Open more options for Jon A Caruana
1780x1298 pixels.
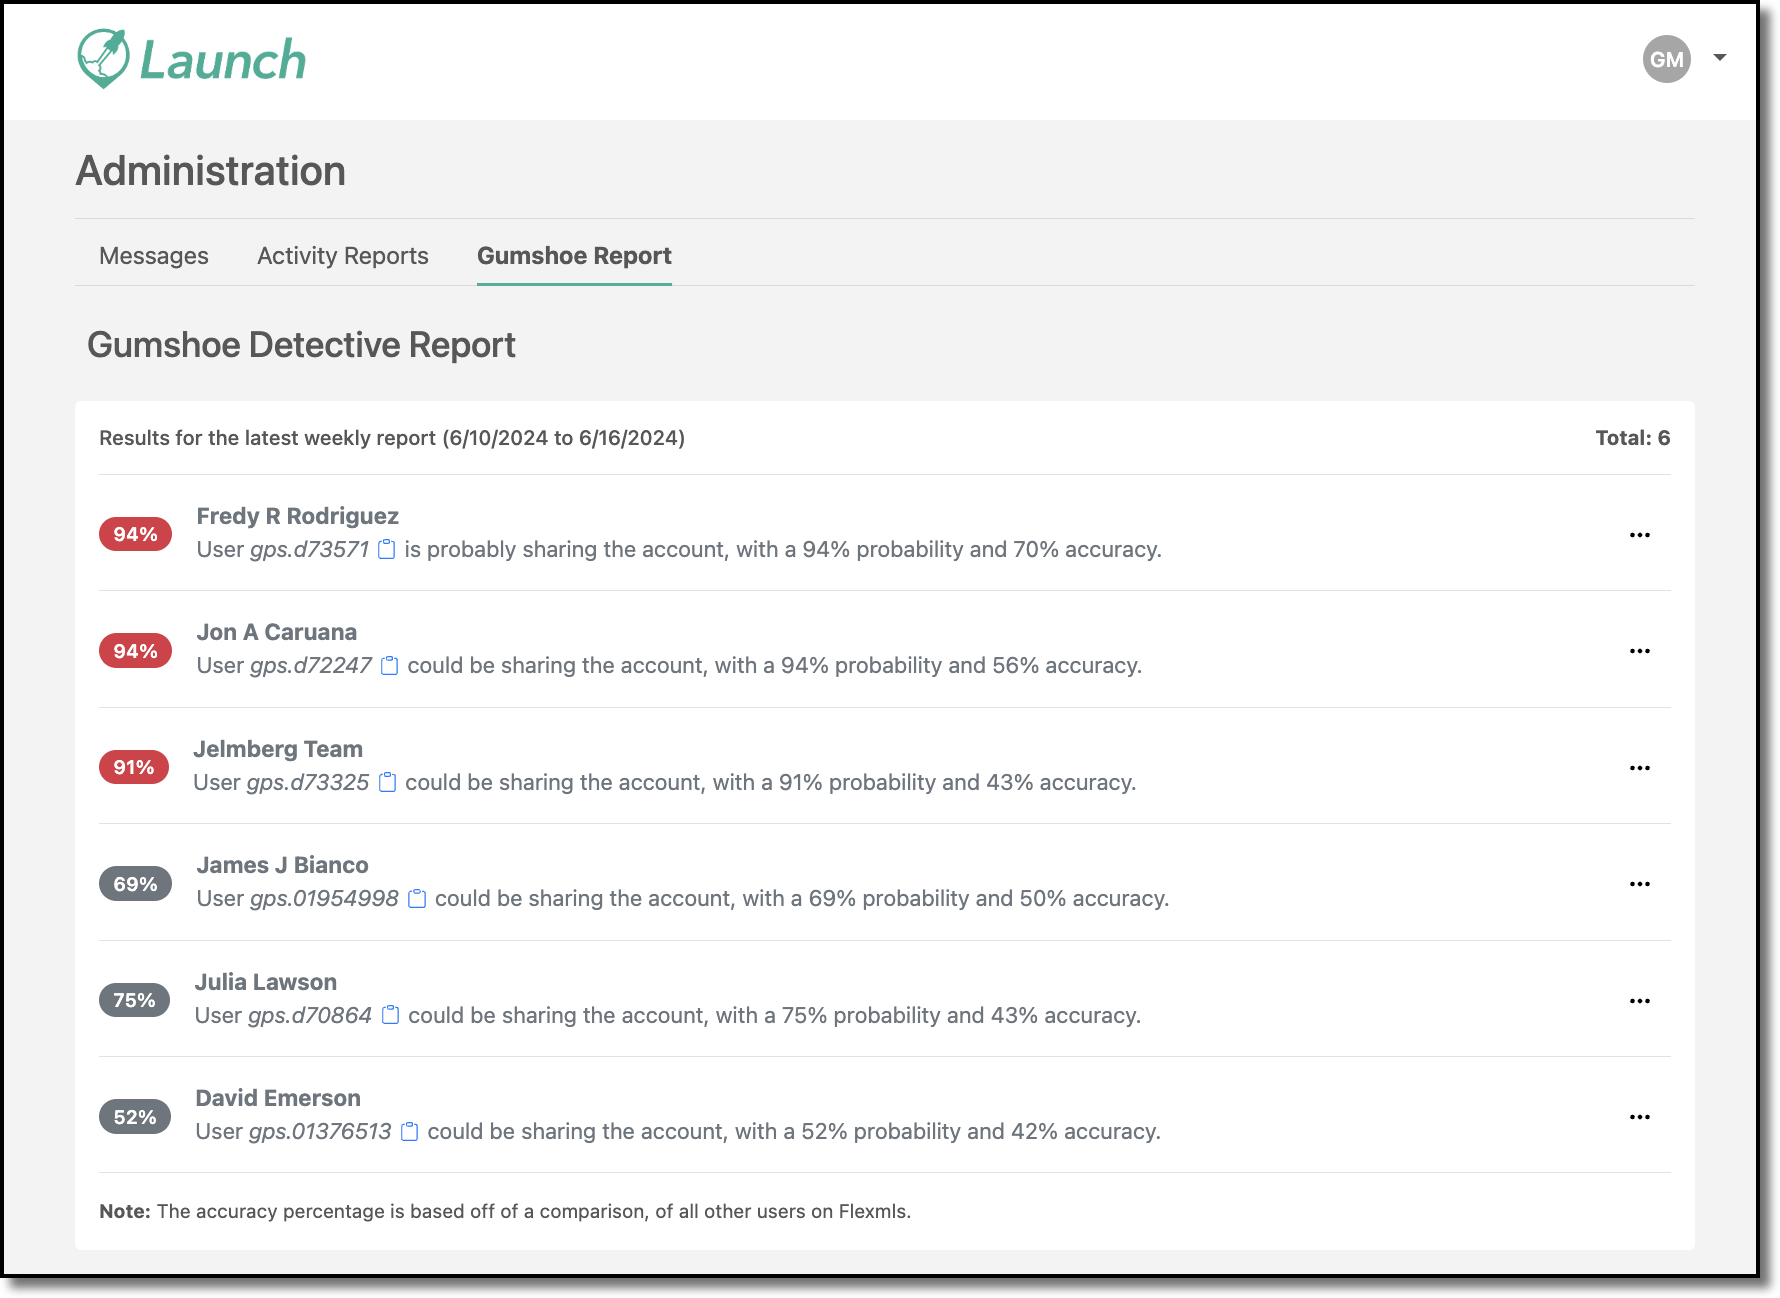1640,651
